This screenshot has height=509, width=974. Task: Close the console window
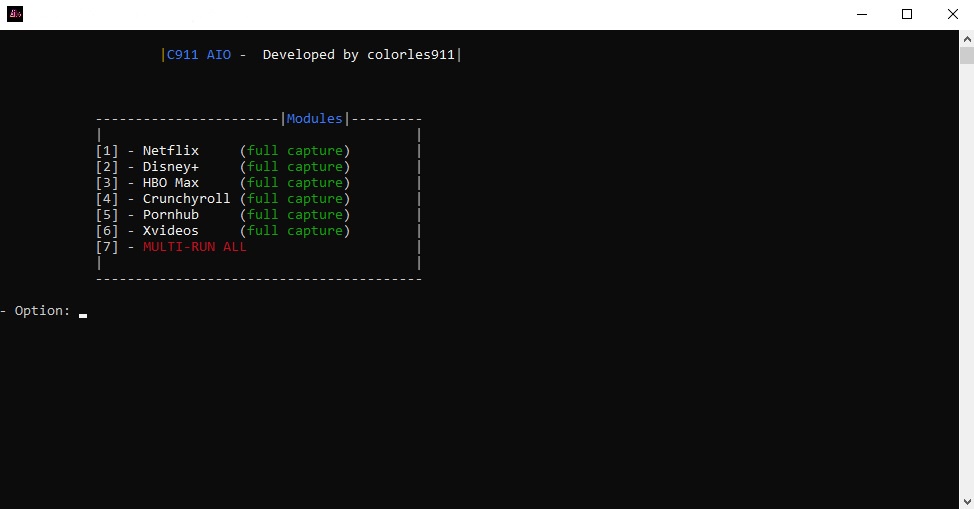pos(952,14)
